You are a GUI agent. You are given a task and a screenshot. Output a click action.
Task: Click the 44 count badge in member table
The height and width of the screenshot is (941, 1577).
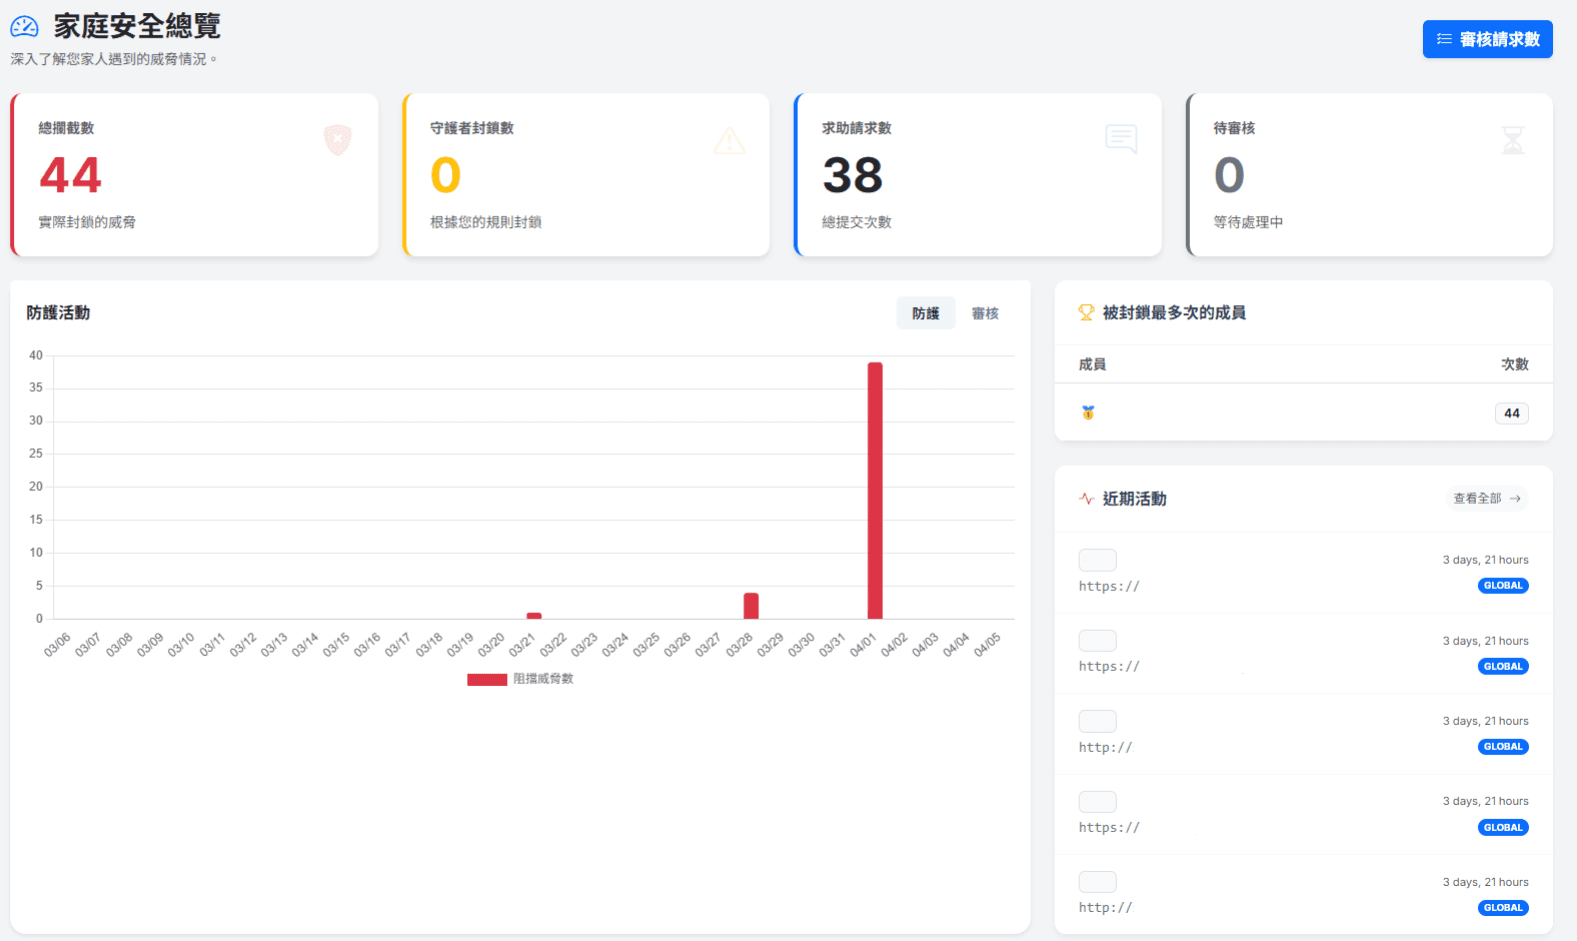(1511, 413)
